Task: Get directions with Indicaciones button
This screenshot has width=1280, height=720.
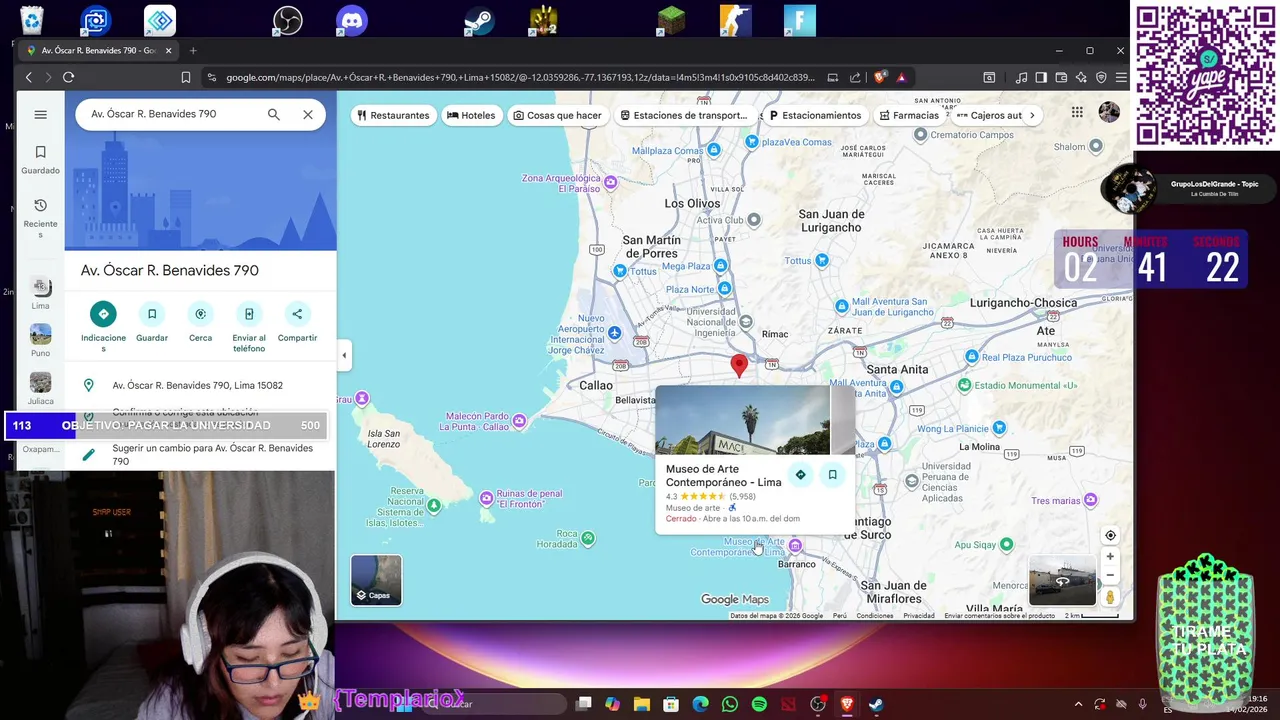Action: click(103, 326)
